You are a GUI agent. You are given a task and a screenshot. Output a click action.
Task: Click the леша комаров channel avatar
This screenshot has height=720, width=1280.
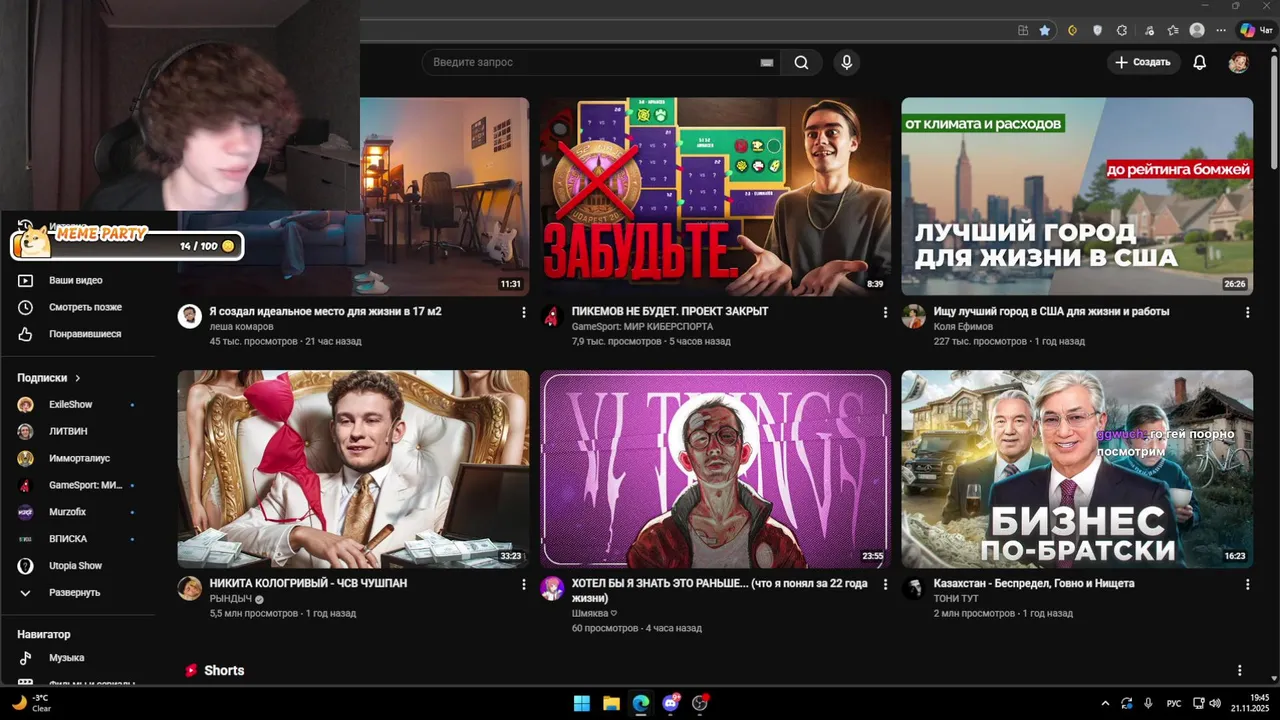click(190, 316)
